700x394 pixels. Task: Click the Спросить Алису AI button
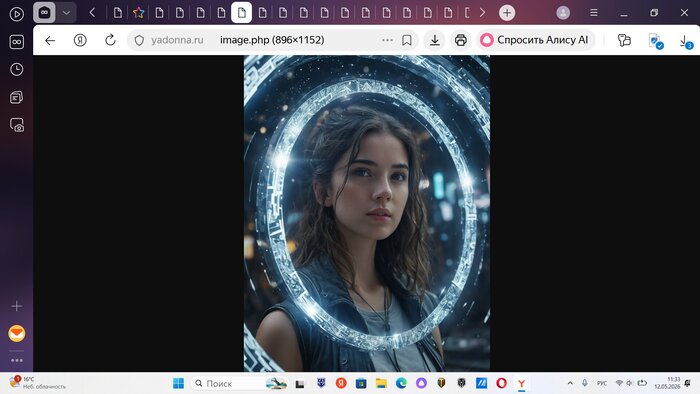coord(535,40)
